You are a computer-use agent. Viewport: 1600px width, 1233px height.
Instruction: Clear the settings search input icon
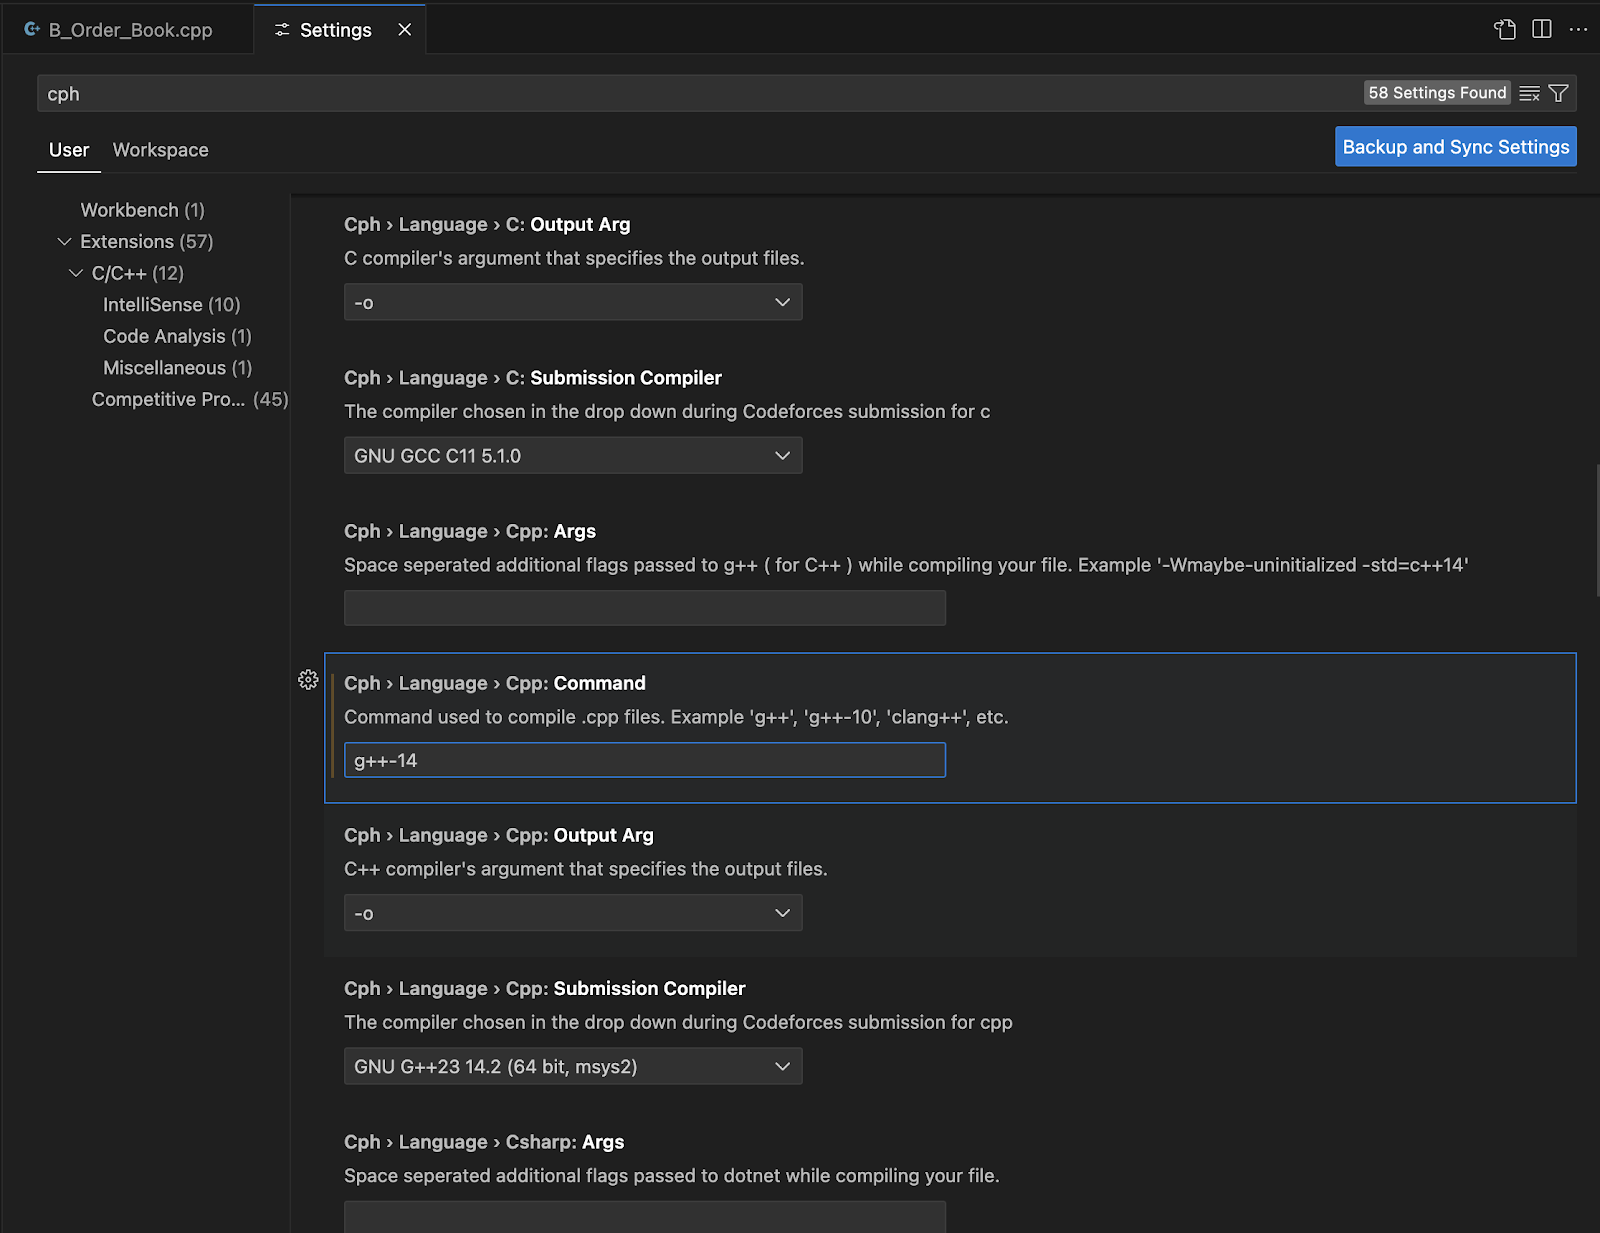coord(1530,93)
